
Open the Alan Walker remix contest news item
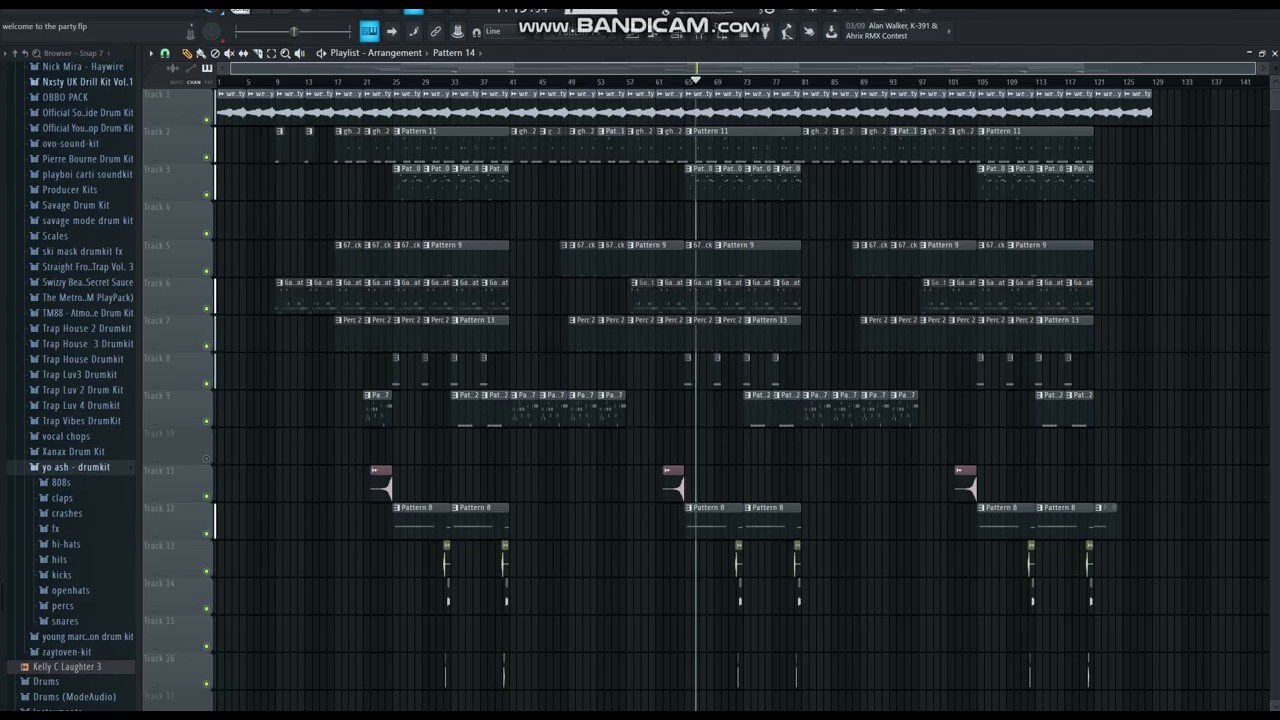892,31
